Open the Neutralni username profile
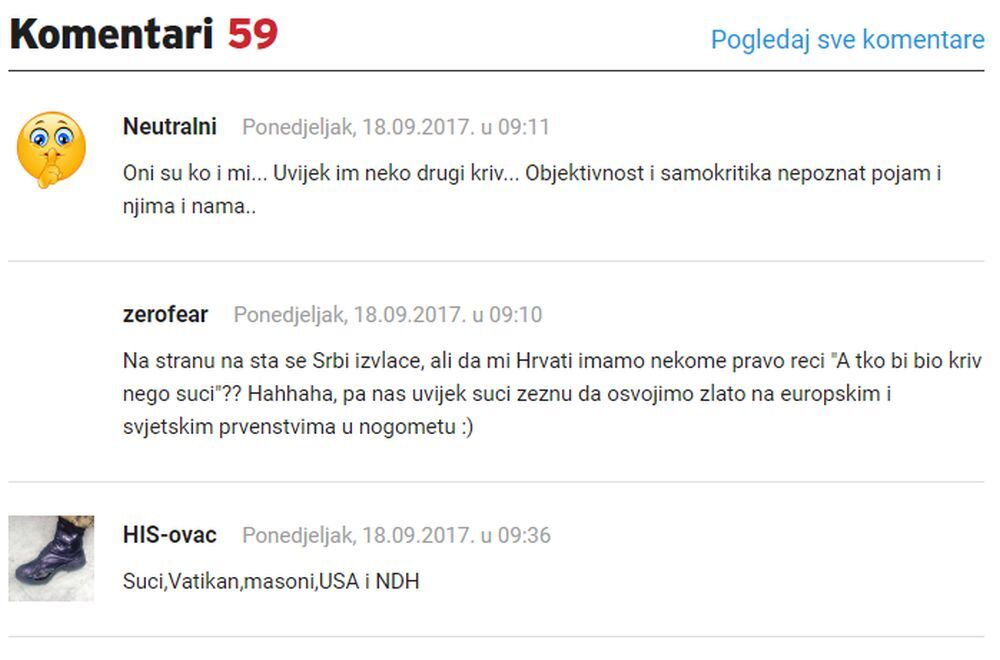 (x=170, y=126)
